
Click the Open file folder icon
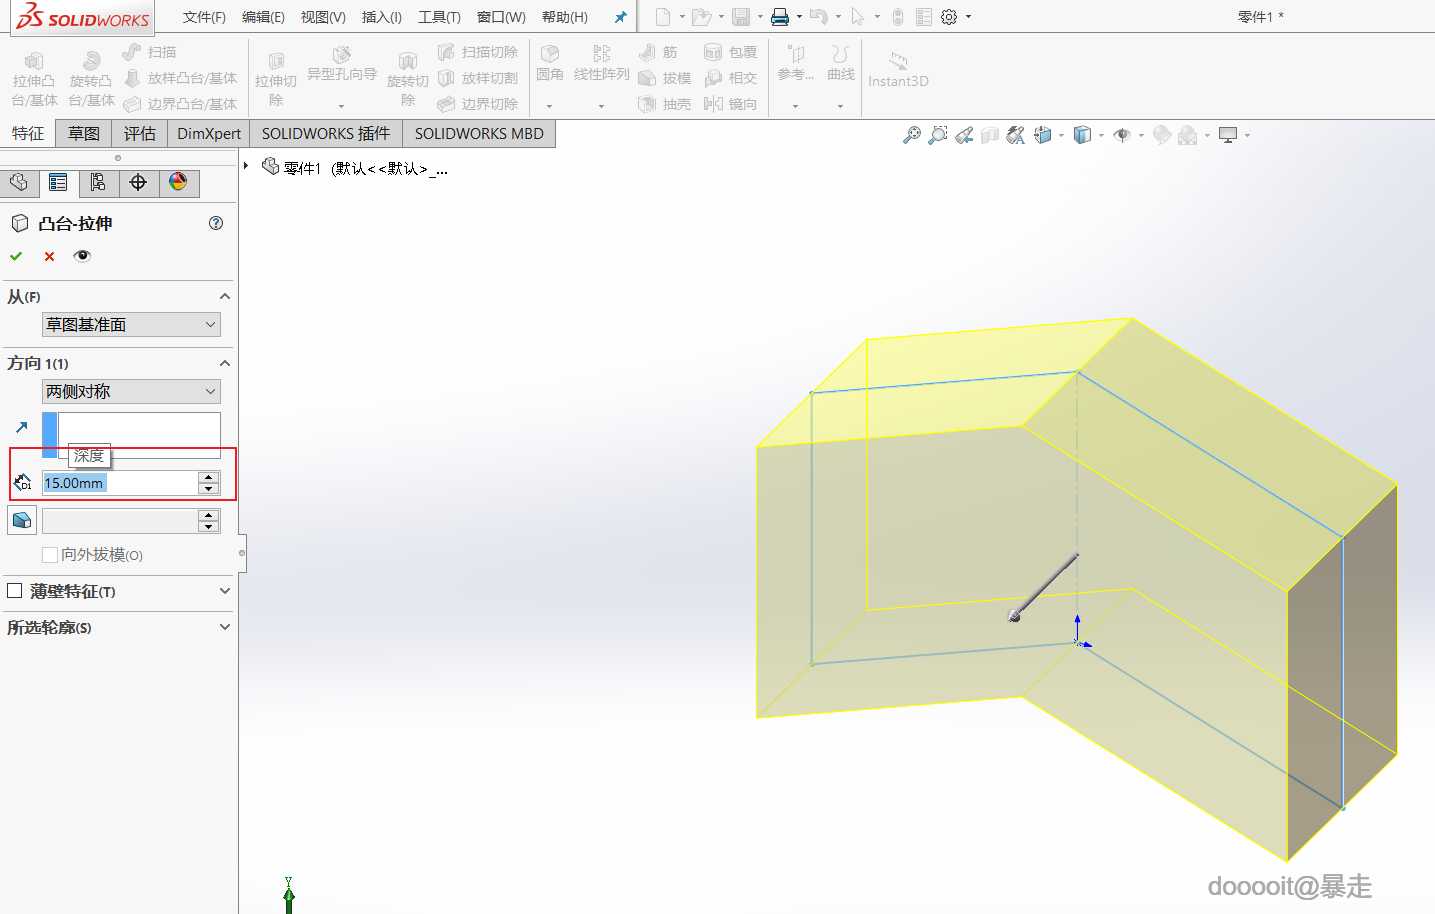(702, 17)
